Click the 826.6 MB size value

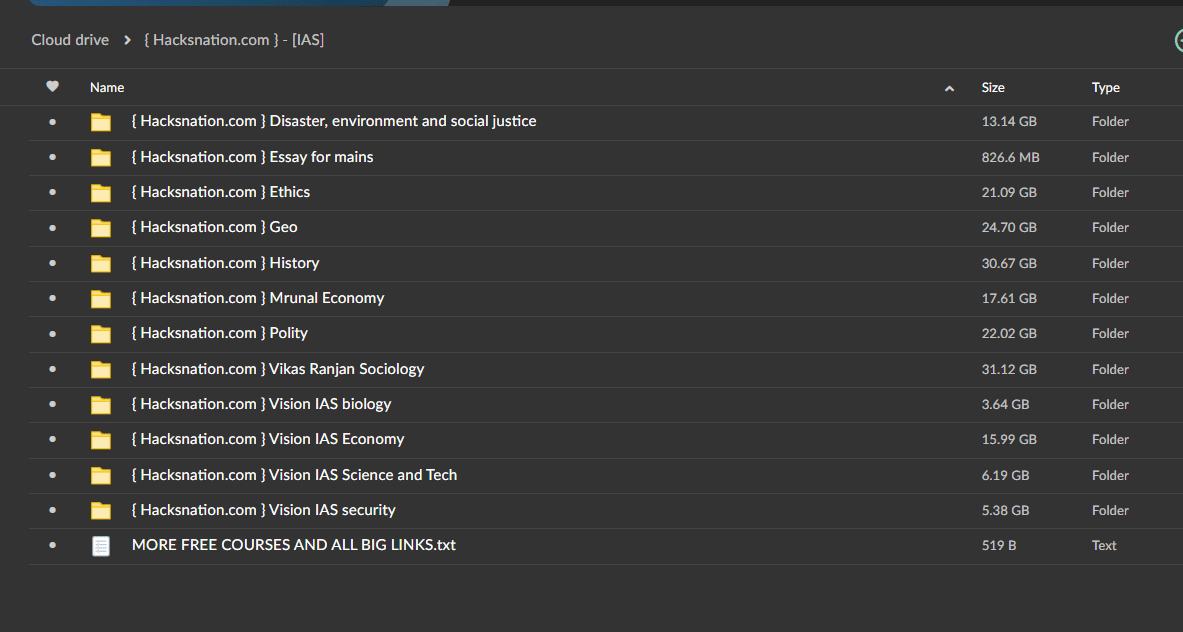coord(1010,158)
